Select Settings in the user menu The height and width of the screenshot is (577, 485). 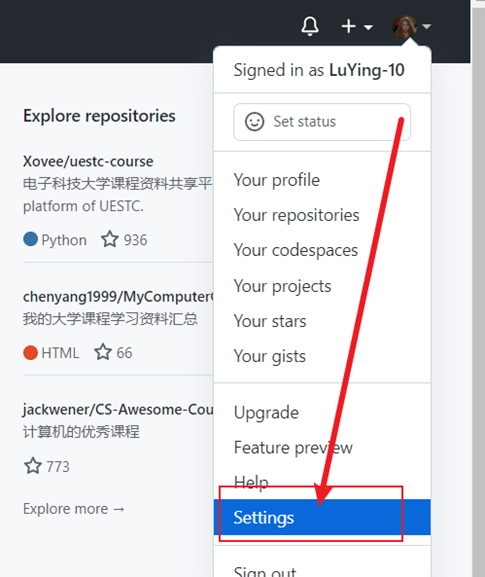(x=322, y=517)
